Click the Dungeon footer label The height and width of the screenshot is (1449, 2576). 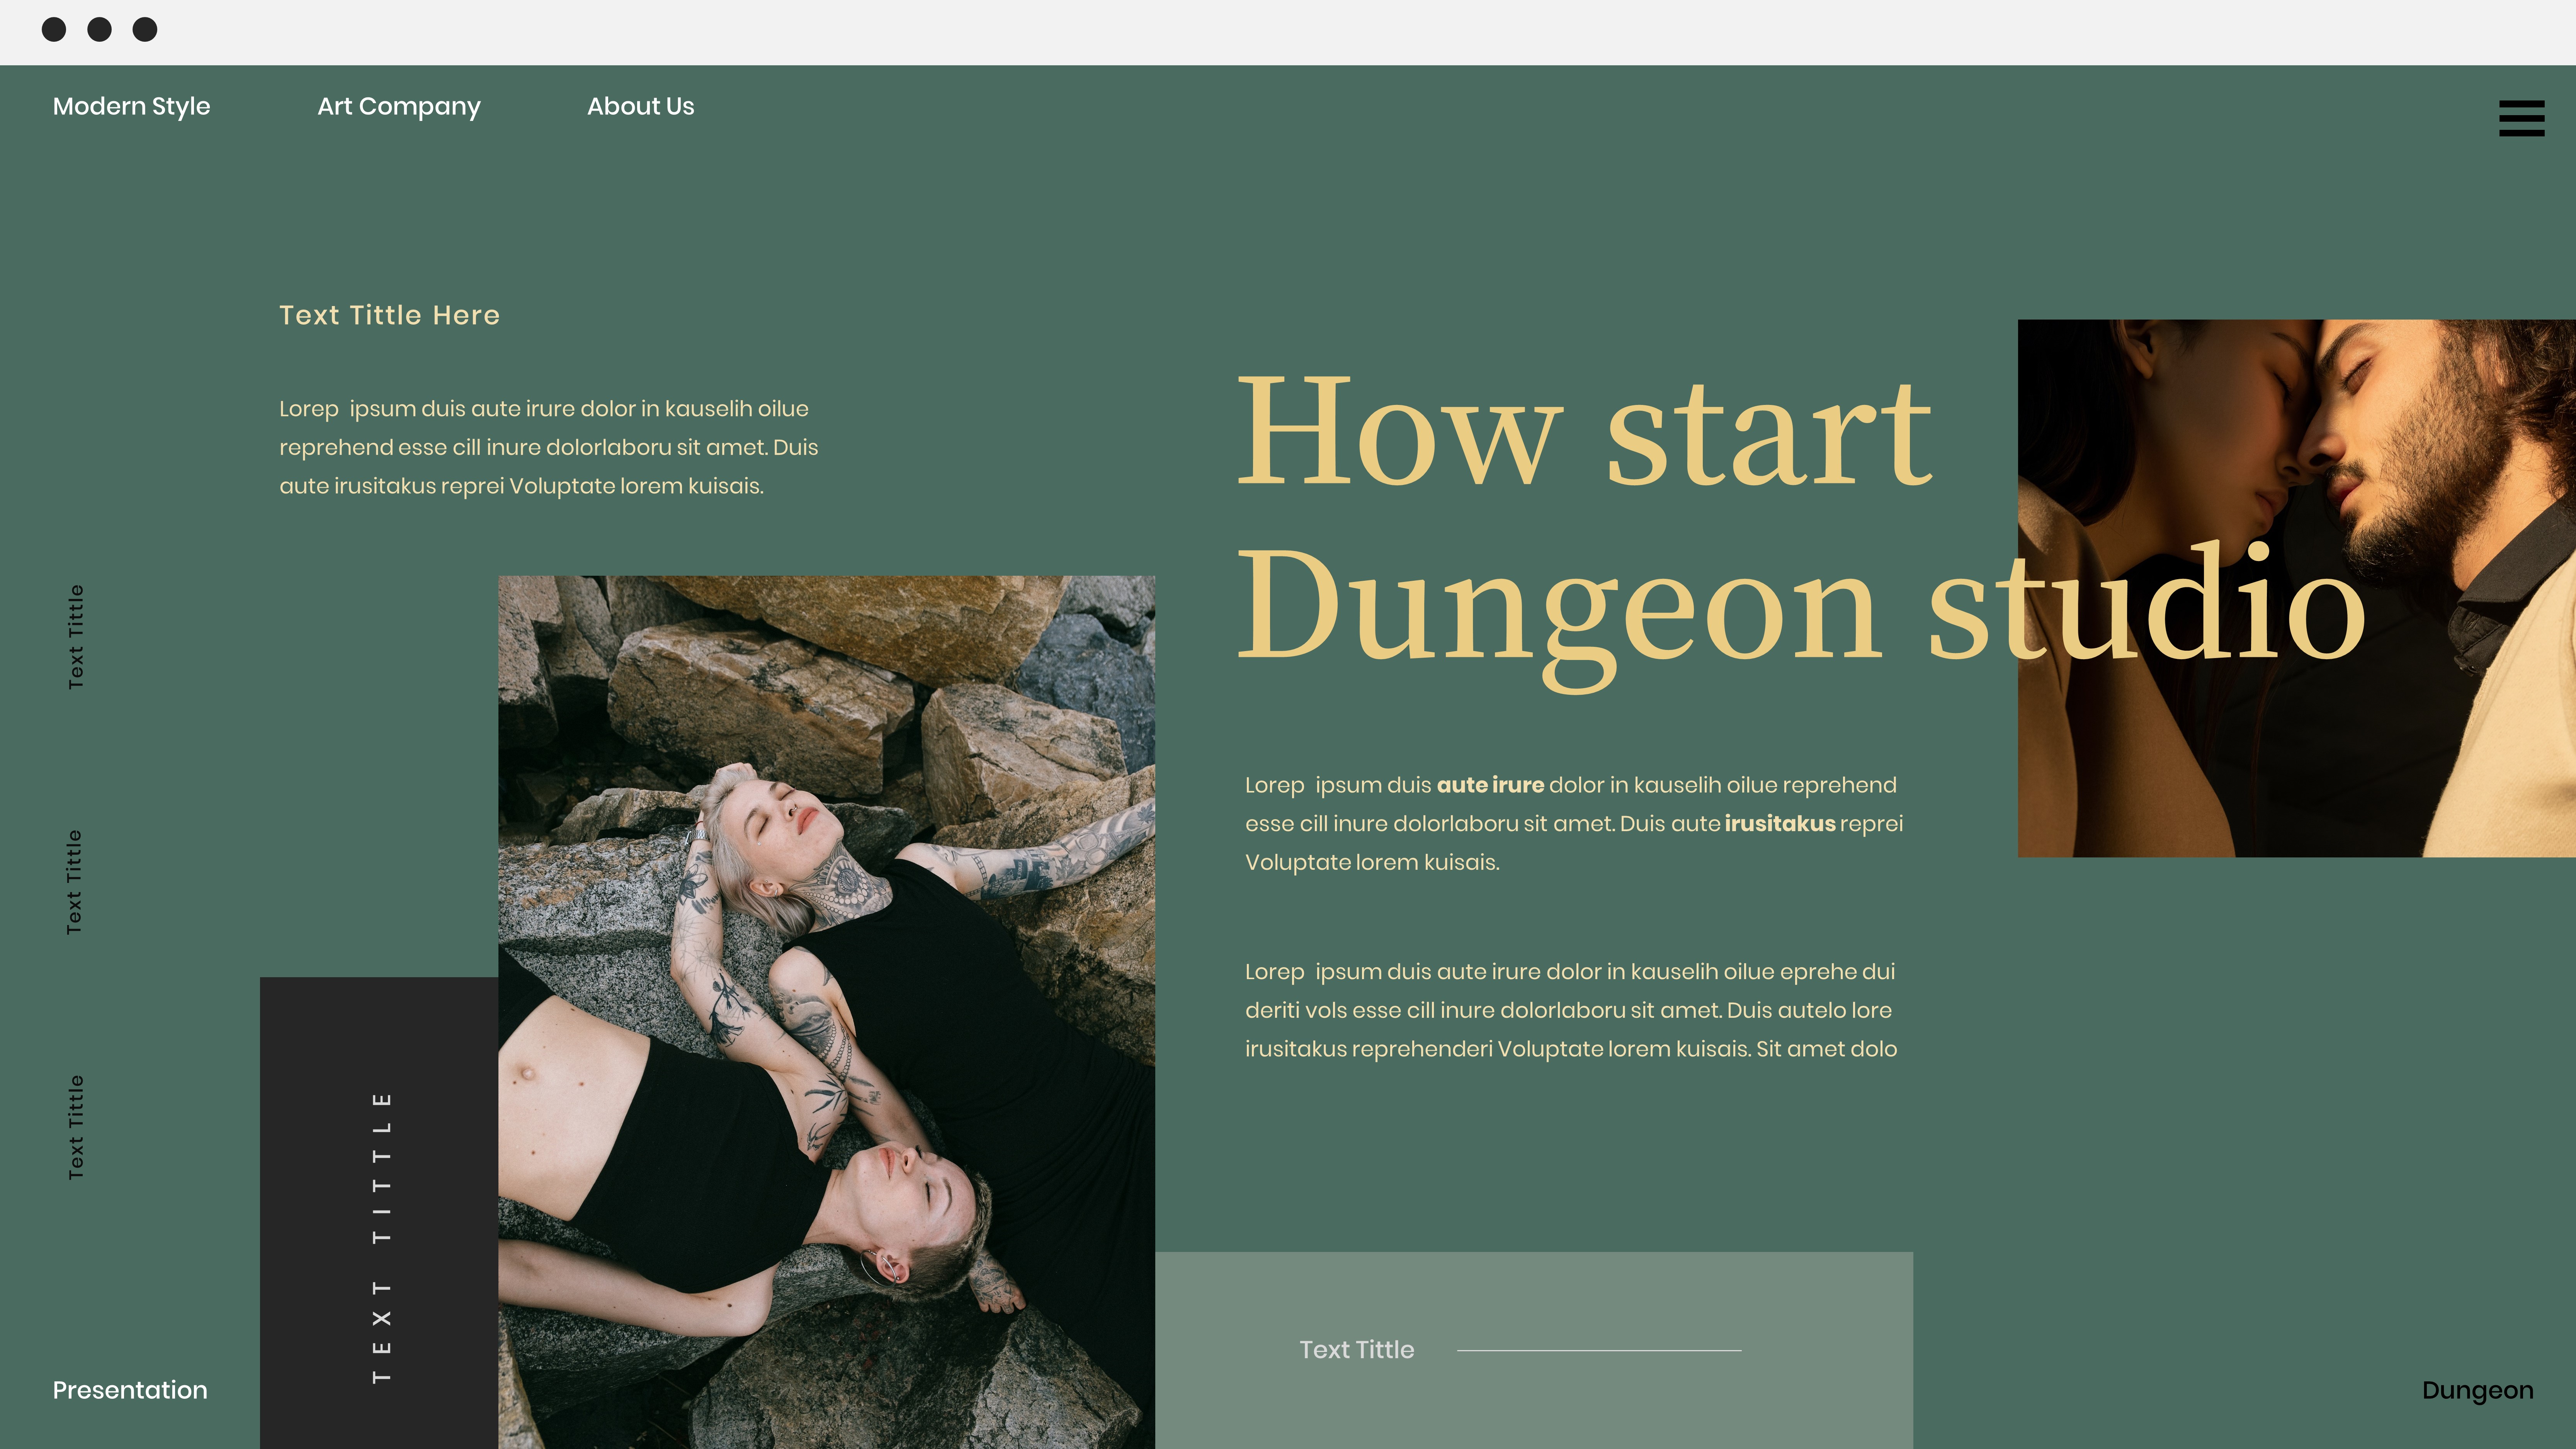click(2477, 1390)
